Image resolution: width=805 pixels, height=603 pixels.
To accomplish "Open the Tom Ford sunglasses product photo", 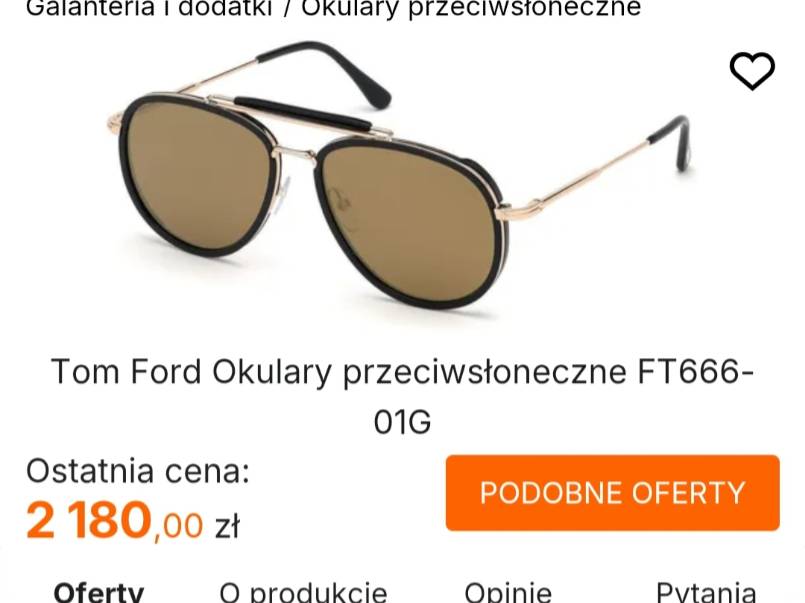I will [x=400, y=174].
